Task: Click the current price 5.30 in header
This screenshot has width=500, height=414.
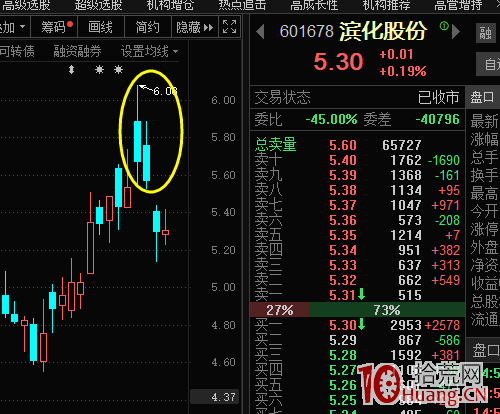Action: 338,62
